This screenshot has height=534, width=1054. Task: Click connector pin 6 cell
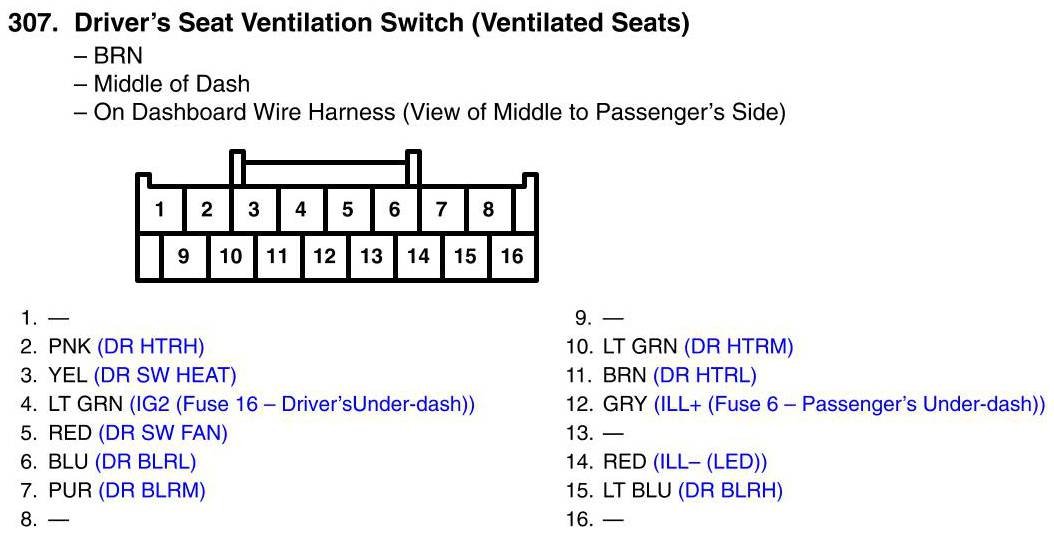pyautogui.click(x=395, y=210)
